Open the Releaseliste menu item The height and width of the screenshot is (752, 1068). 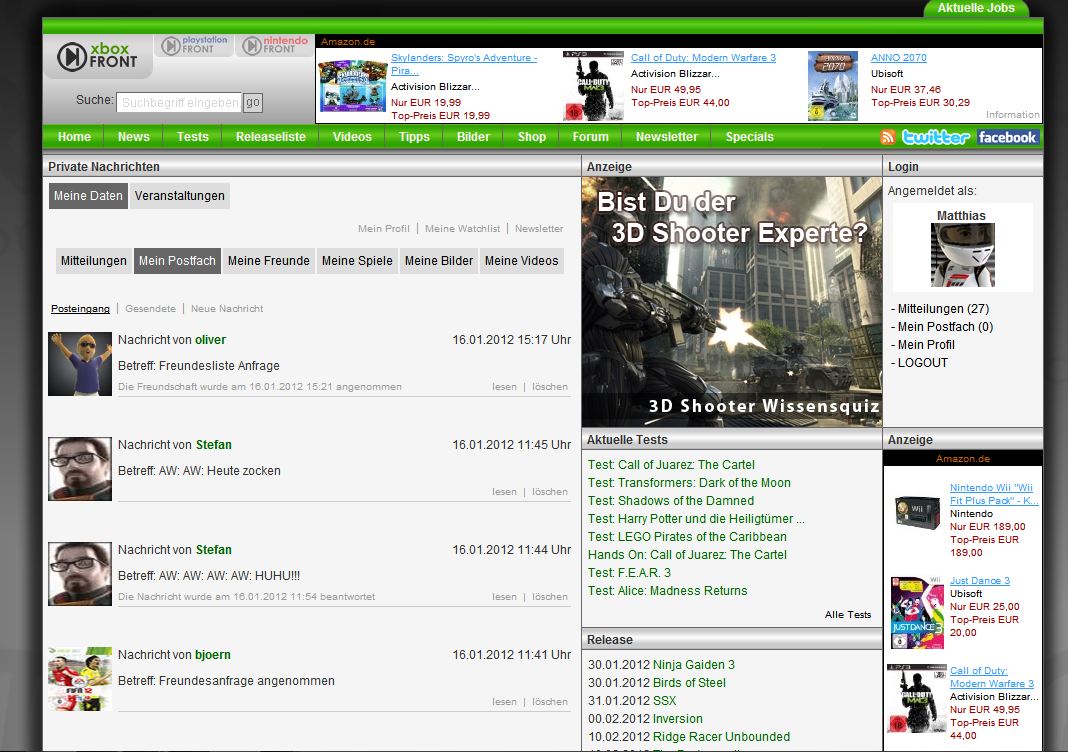271,137
